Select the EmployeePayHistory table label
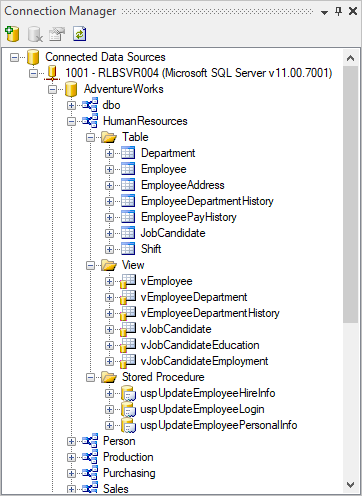362x496 pixels. [189, 217]
